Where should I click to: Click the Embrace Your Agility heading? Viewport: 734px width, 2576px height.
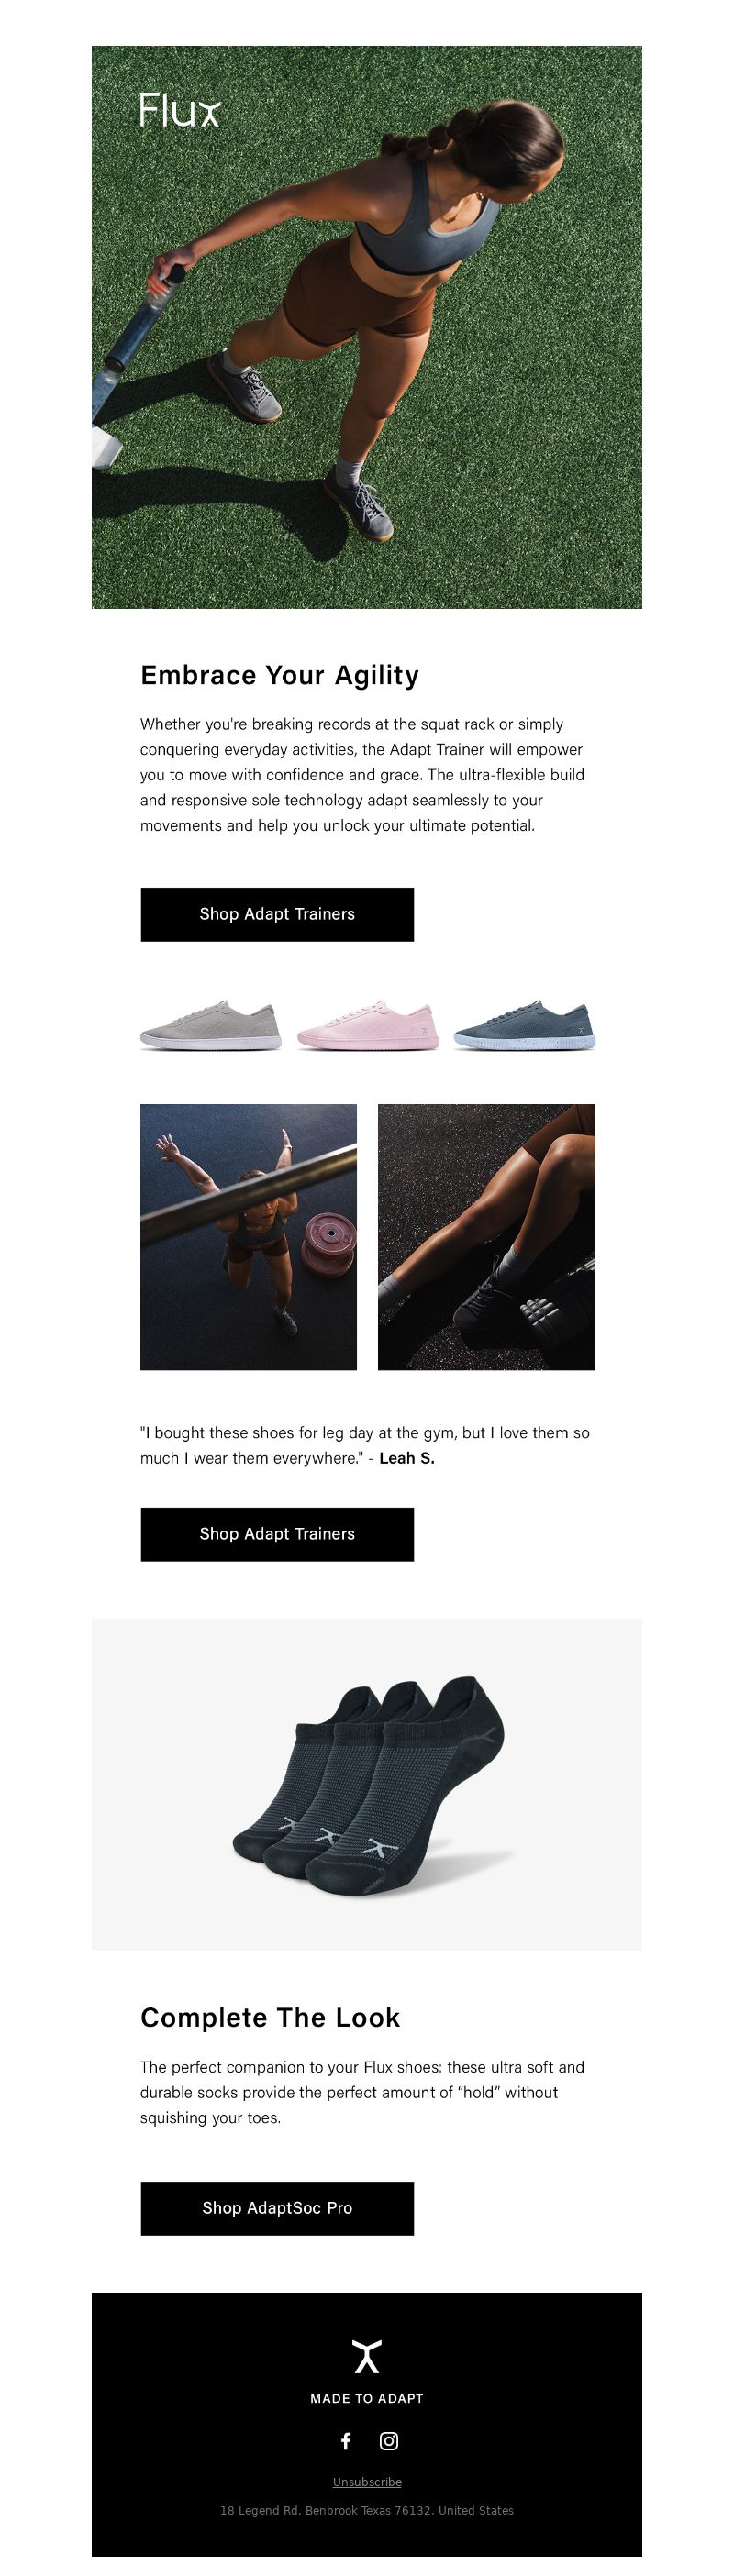[x=280, y=675]
